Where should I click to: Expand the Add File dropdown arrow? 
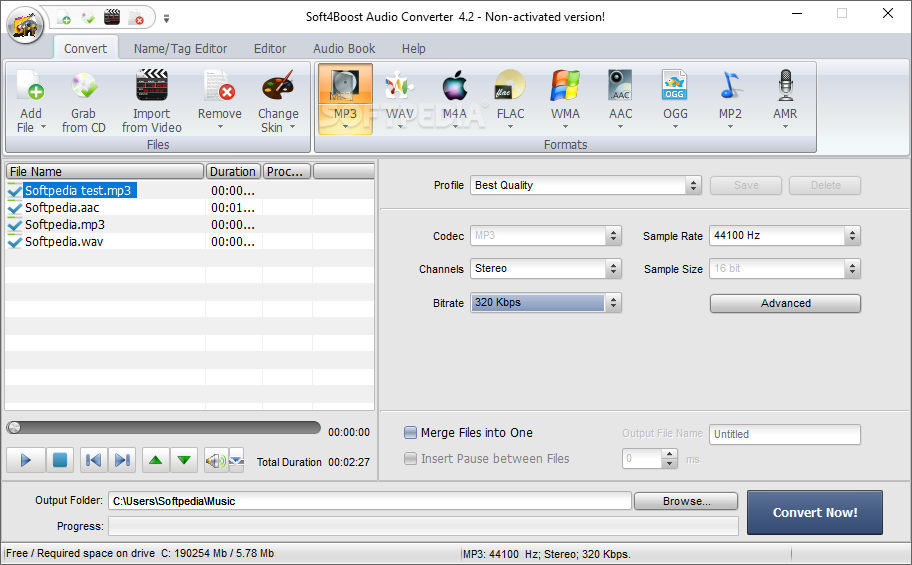click(43, 127)
